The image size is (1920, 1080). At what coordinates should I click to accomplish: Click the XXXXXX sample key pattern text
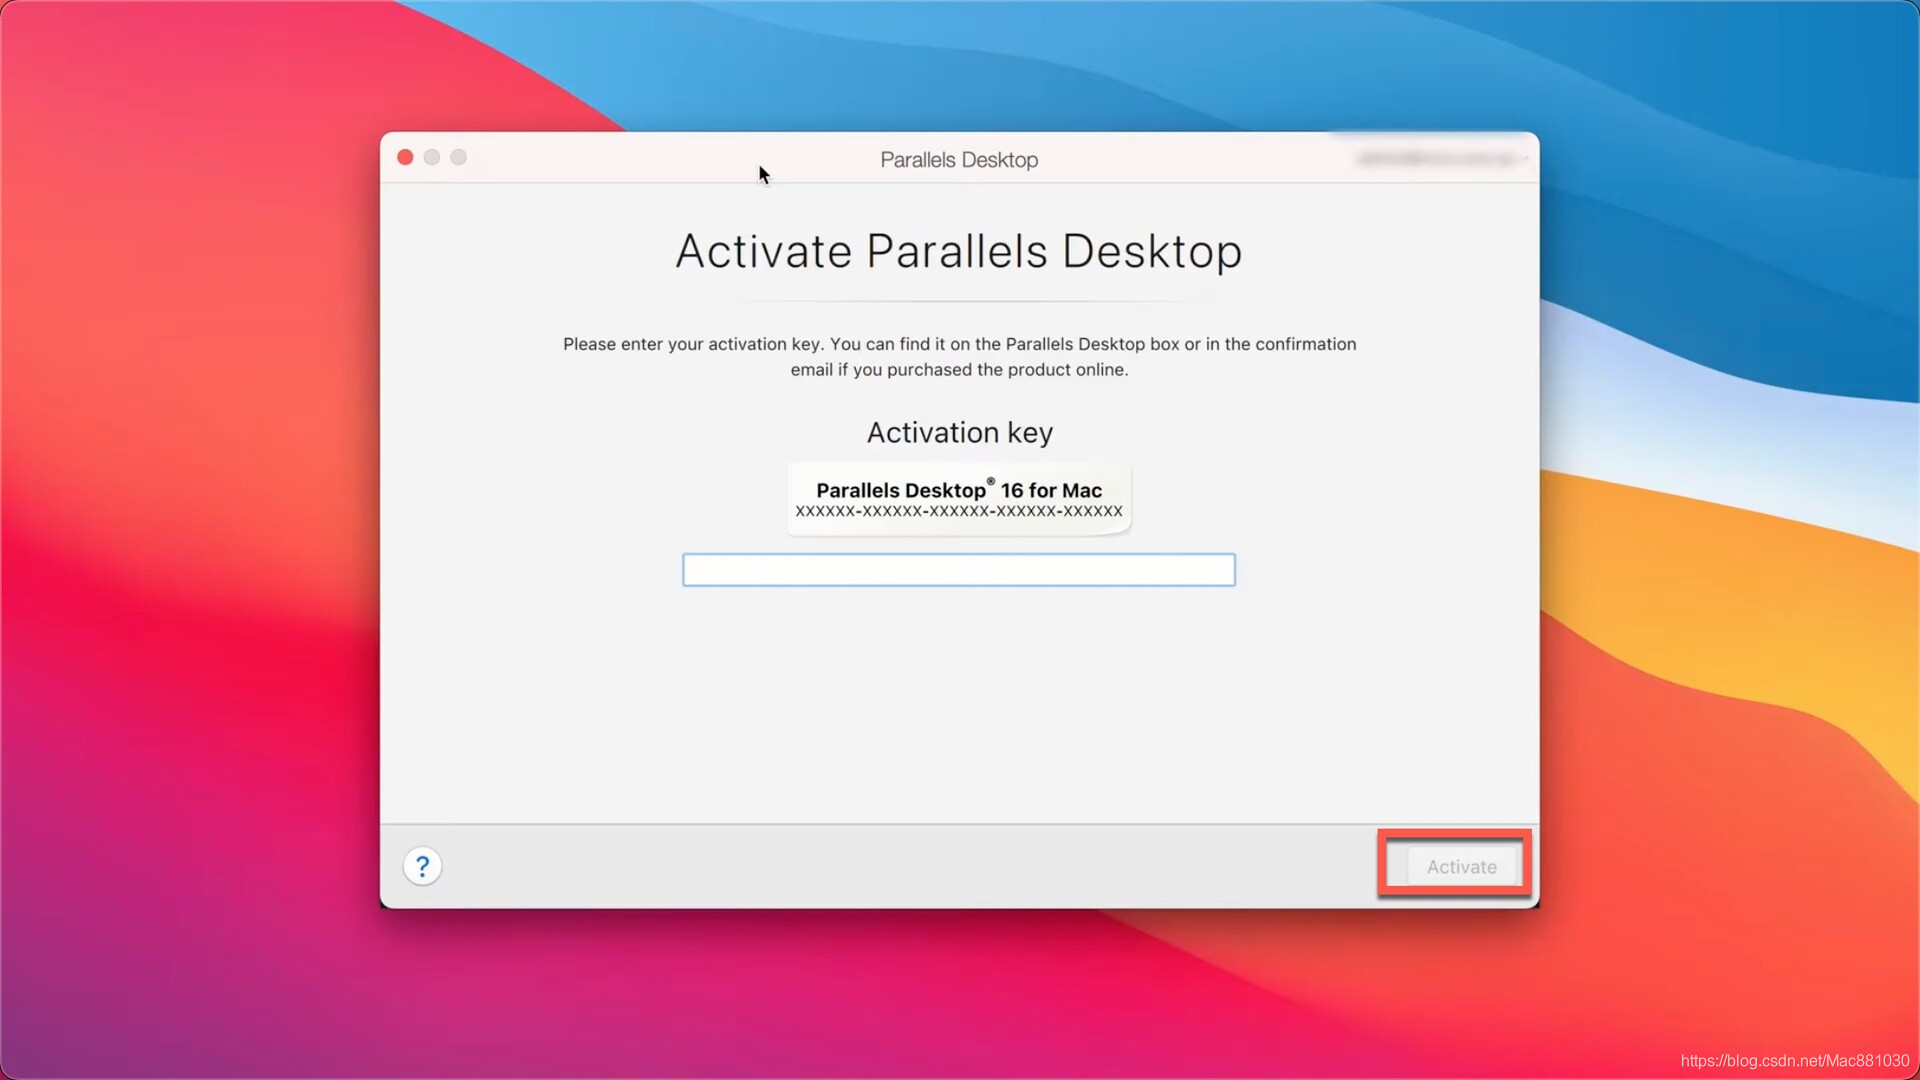point(958,512)
